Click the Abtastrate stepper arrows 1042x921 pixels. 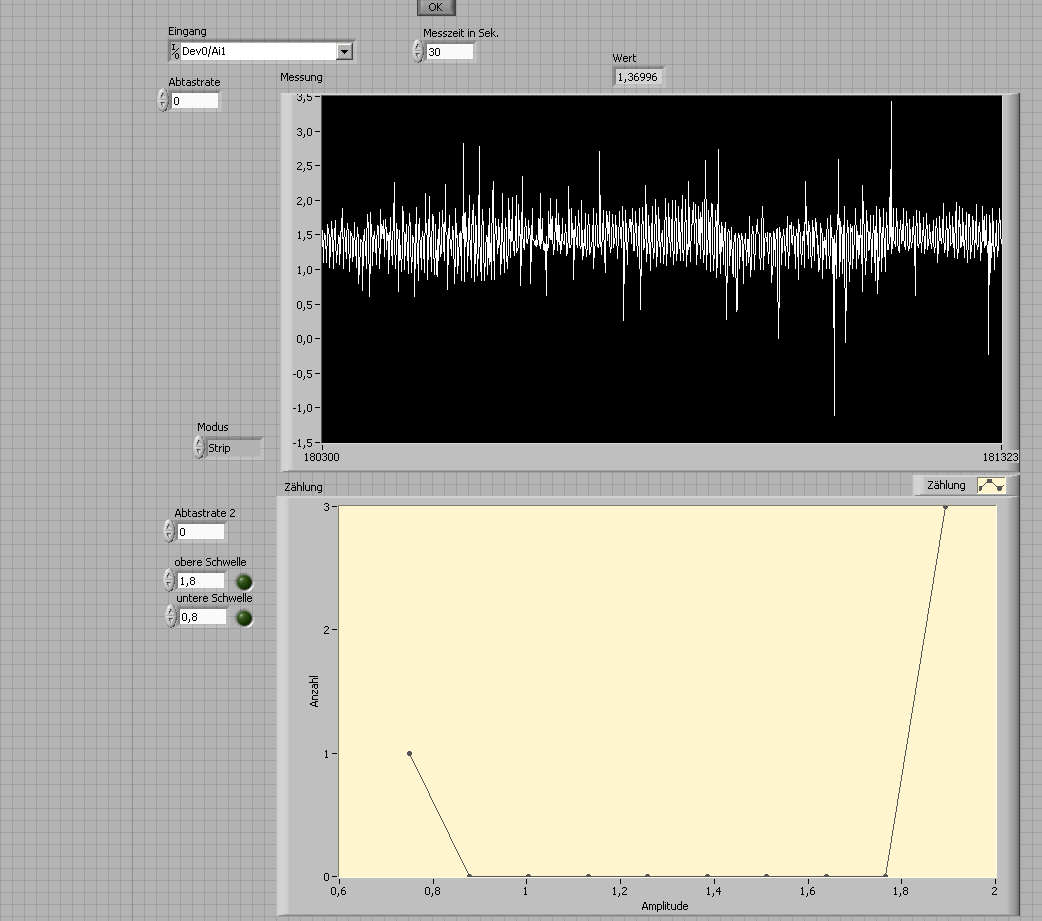tap(163, 100)
